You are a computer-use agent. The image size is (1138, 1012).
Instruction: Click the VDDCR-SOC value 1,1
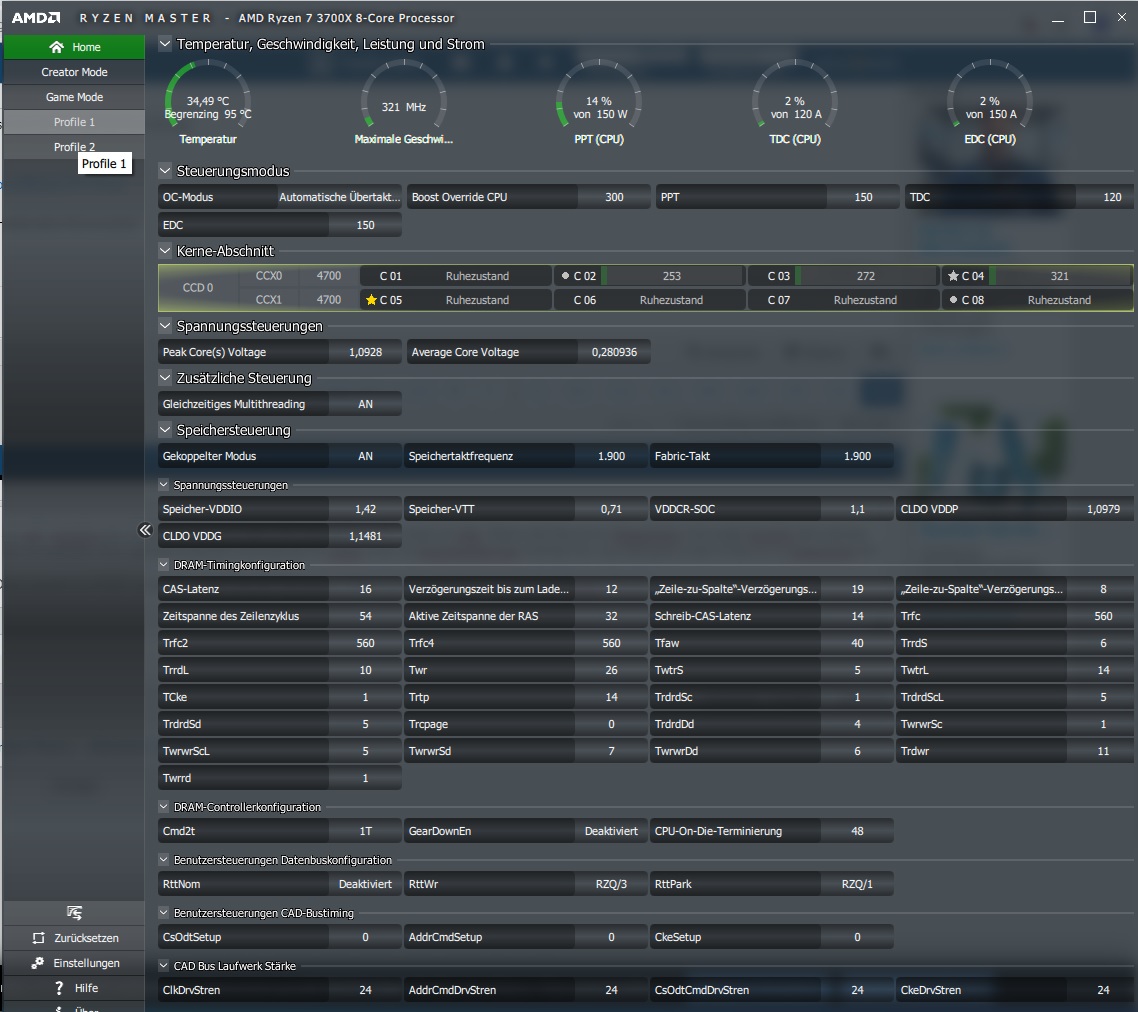[857, 509]
